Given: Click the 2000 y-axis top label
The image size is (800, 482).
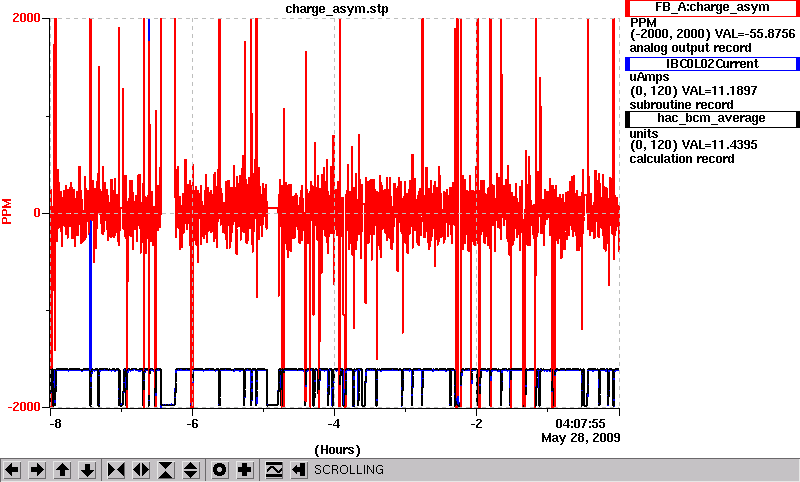Looking at the screenshot, I should [26, 18].
